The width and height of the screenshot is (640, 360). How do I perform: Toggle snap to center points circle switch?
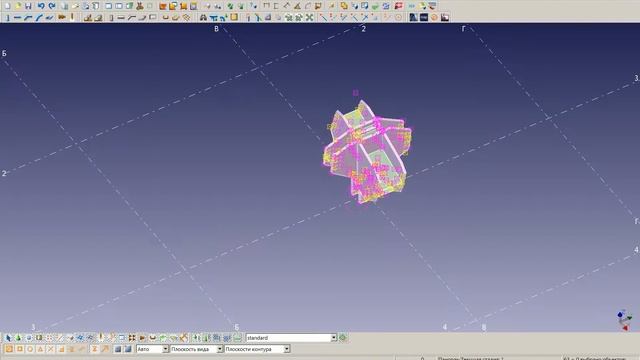click(x=30, y=349)
